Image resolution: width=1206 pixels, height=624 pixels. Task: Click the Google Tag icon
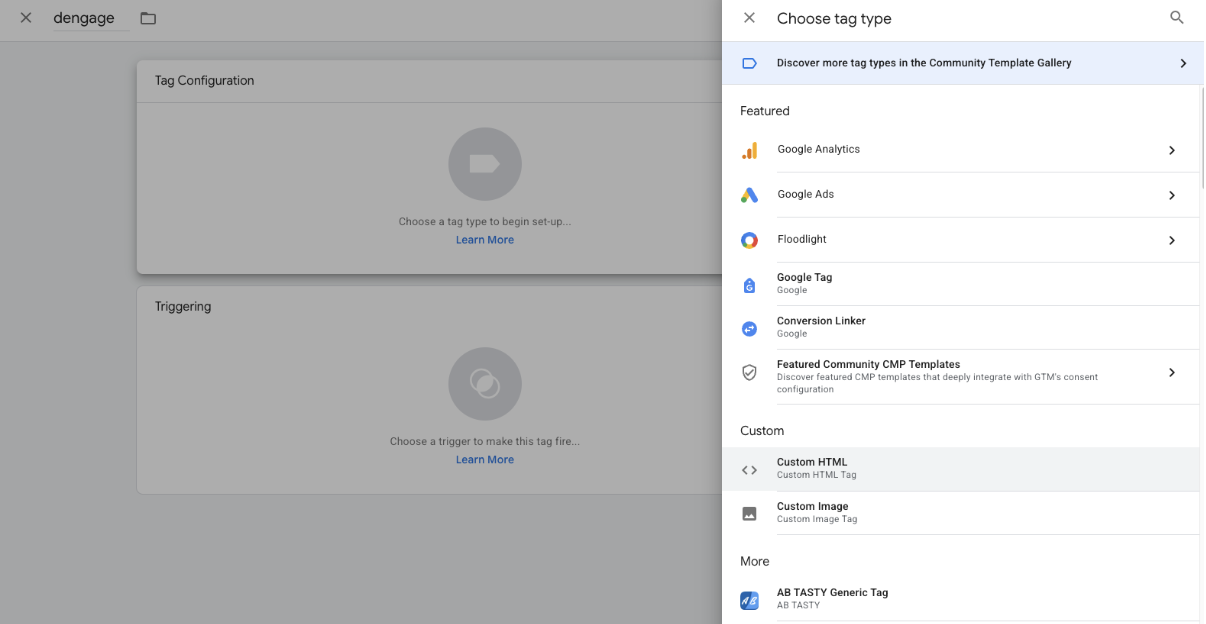tap(749, 285)
